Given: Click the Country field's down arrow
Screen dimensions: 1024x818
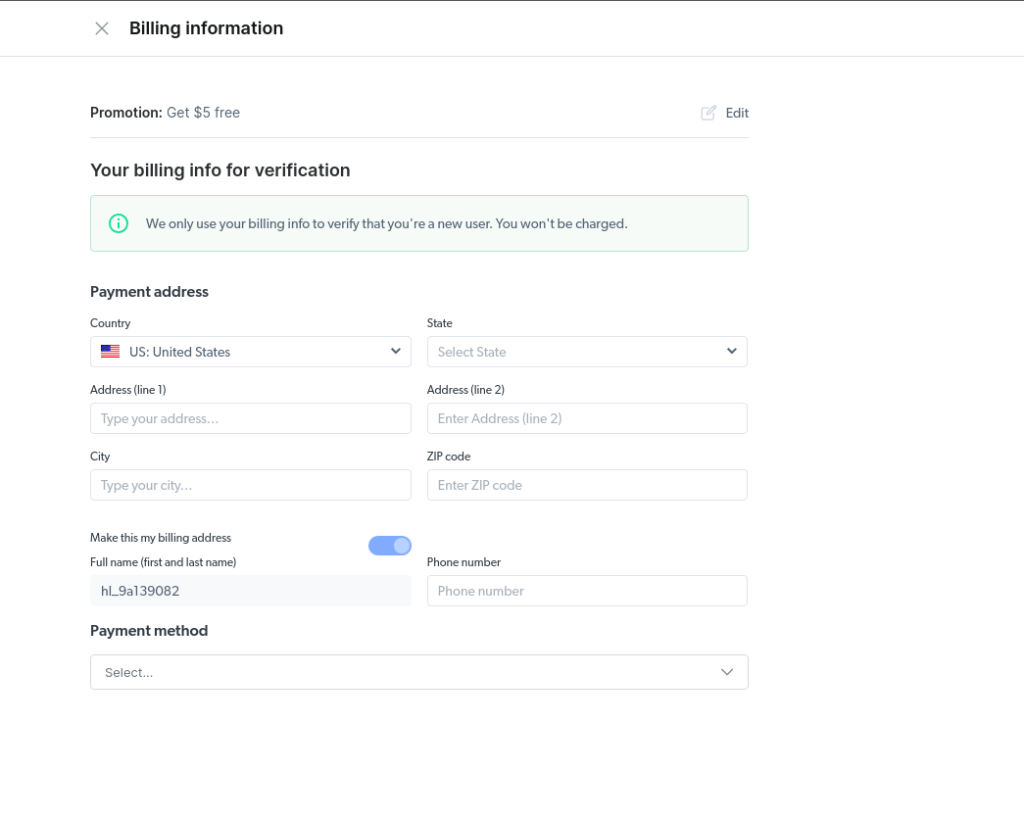Looking at the screenshot, I should (x=395, y=351).
